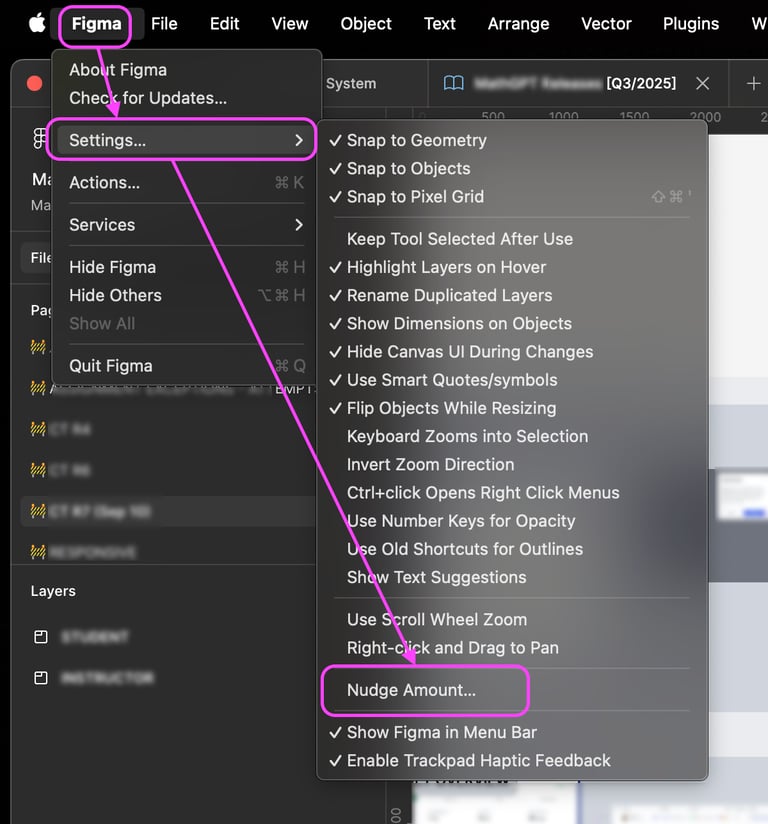Image resolution: width=768 pixels, height=824 pixels.
Task: Open the File menu
Action: click(x=164, y=24)
